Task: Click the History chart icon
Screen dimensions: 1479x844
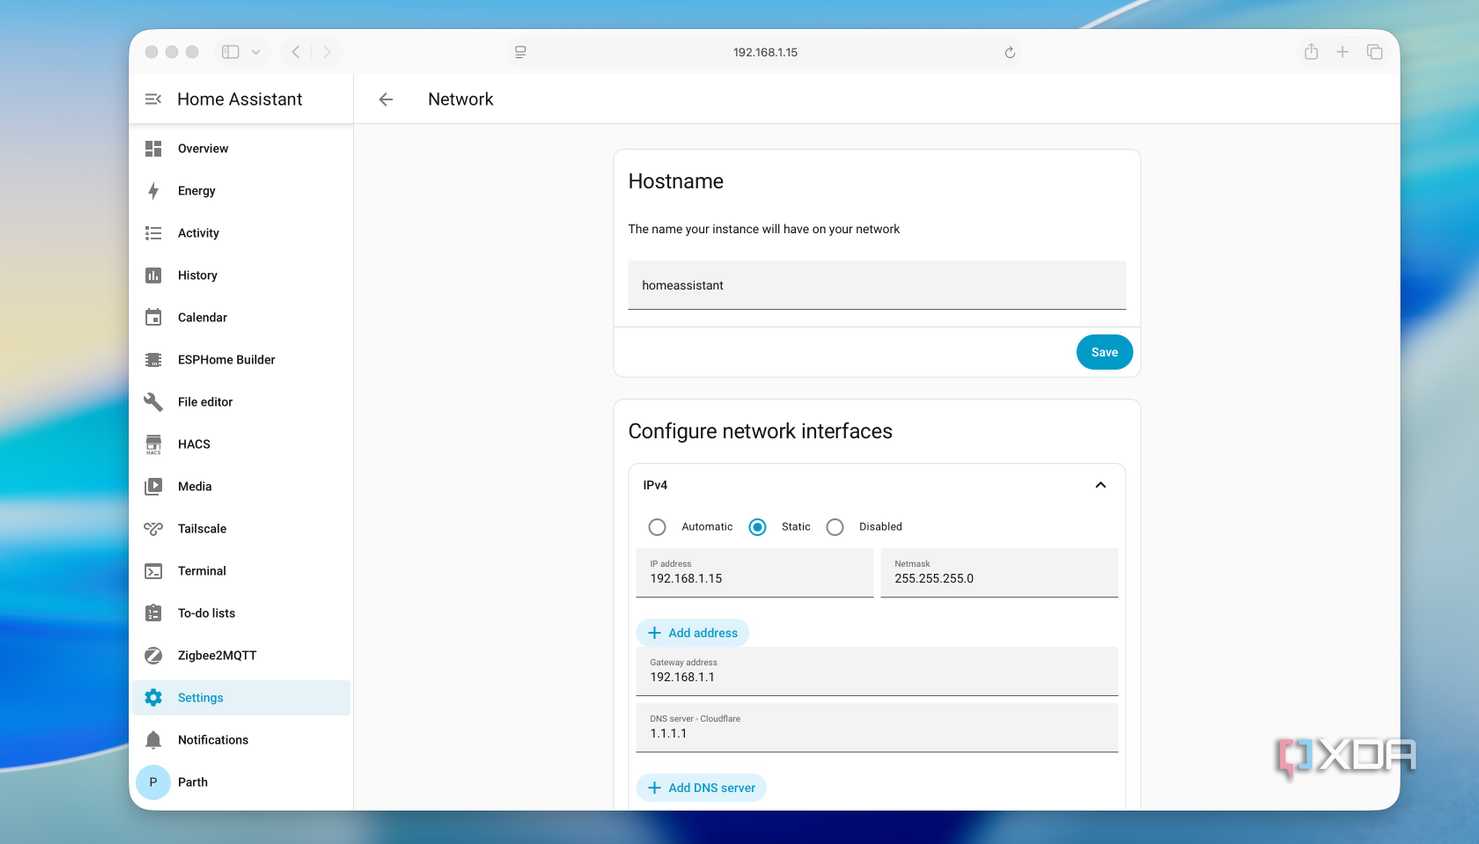Action: point(153,275)
